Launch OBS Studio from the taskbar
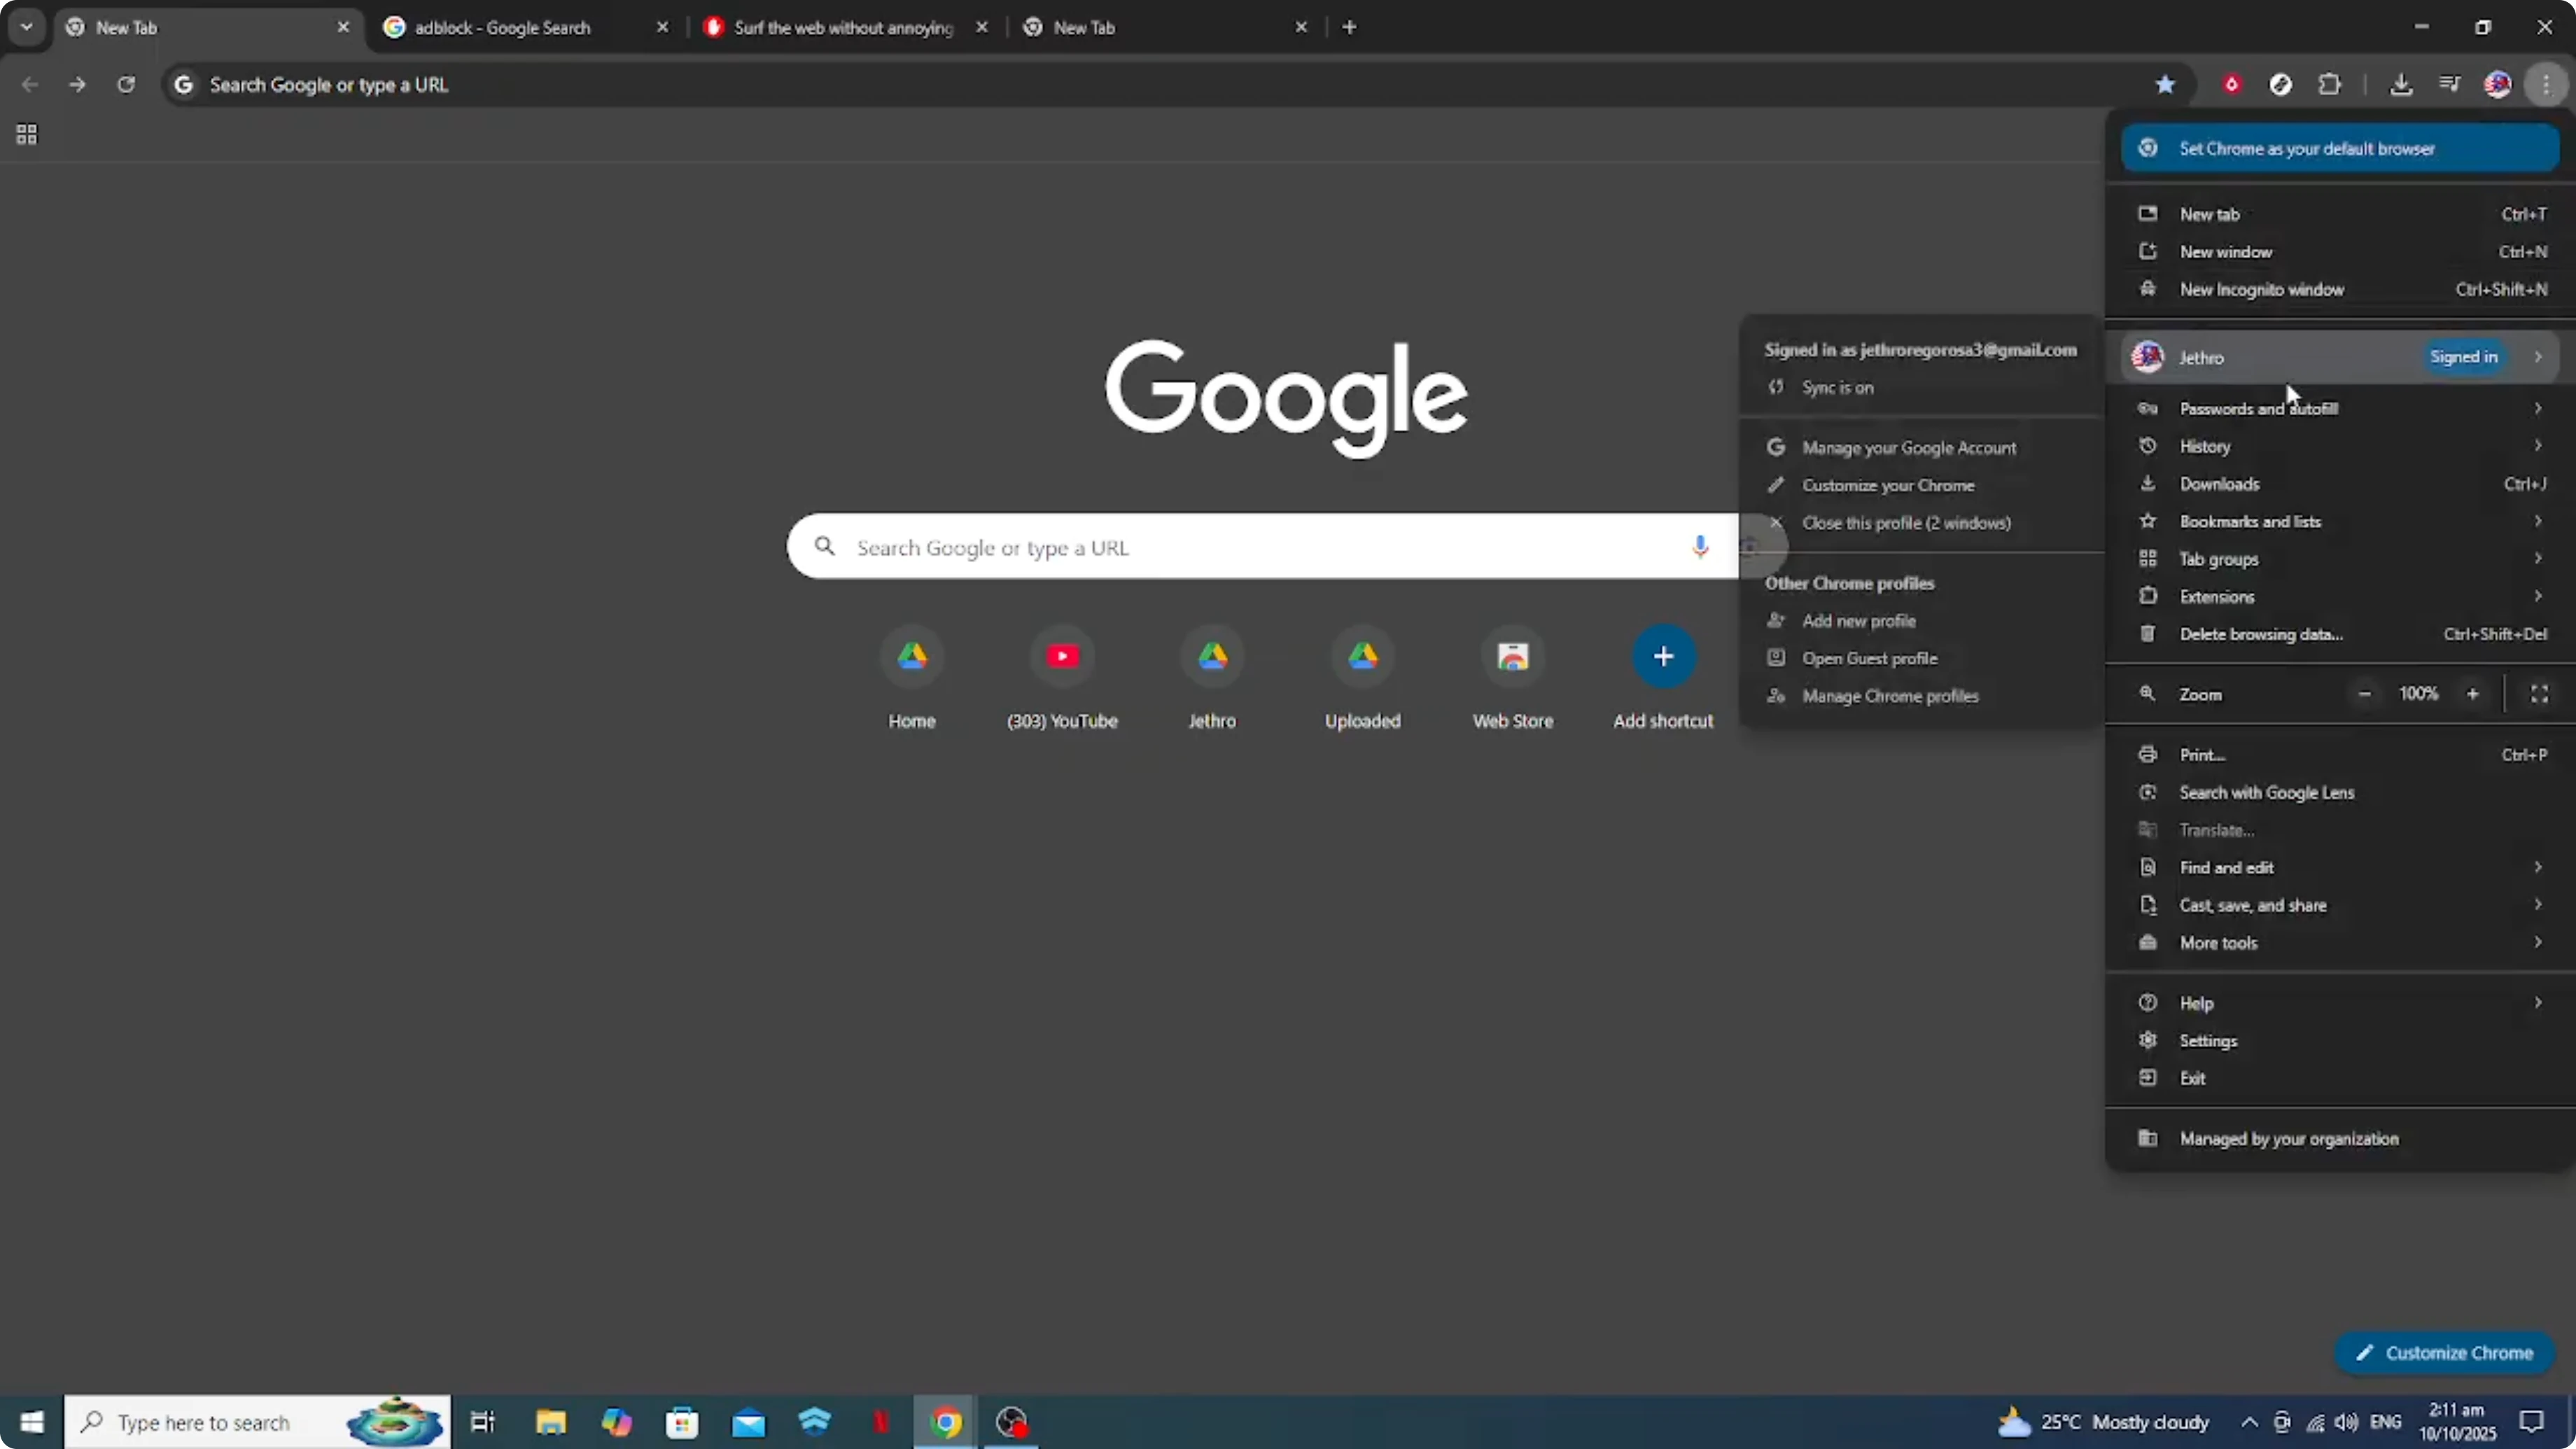This screenshot has width=2576, height=1449. pyautogui.click(x=1011, y=1422)
